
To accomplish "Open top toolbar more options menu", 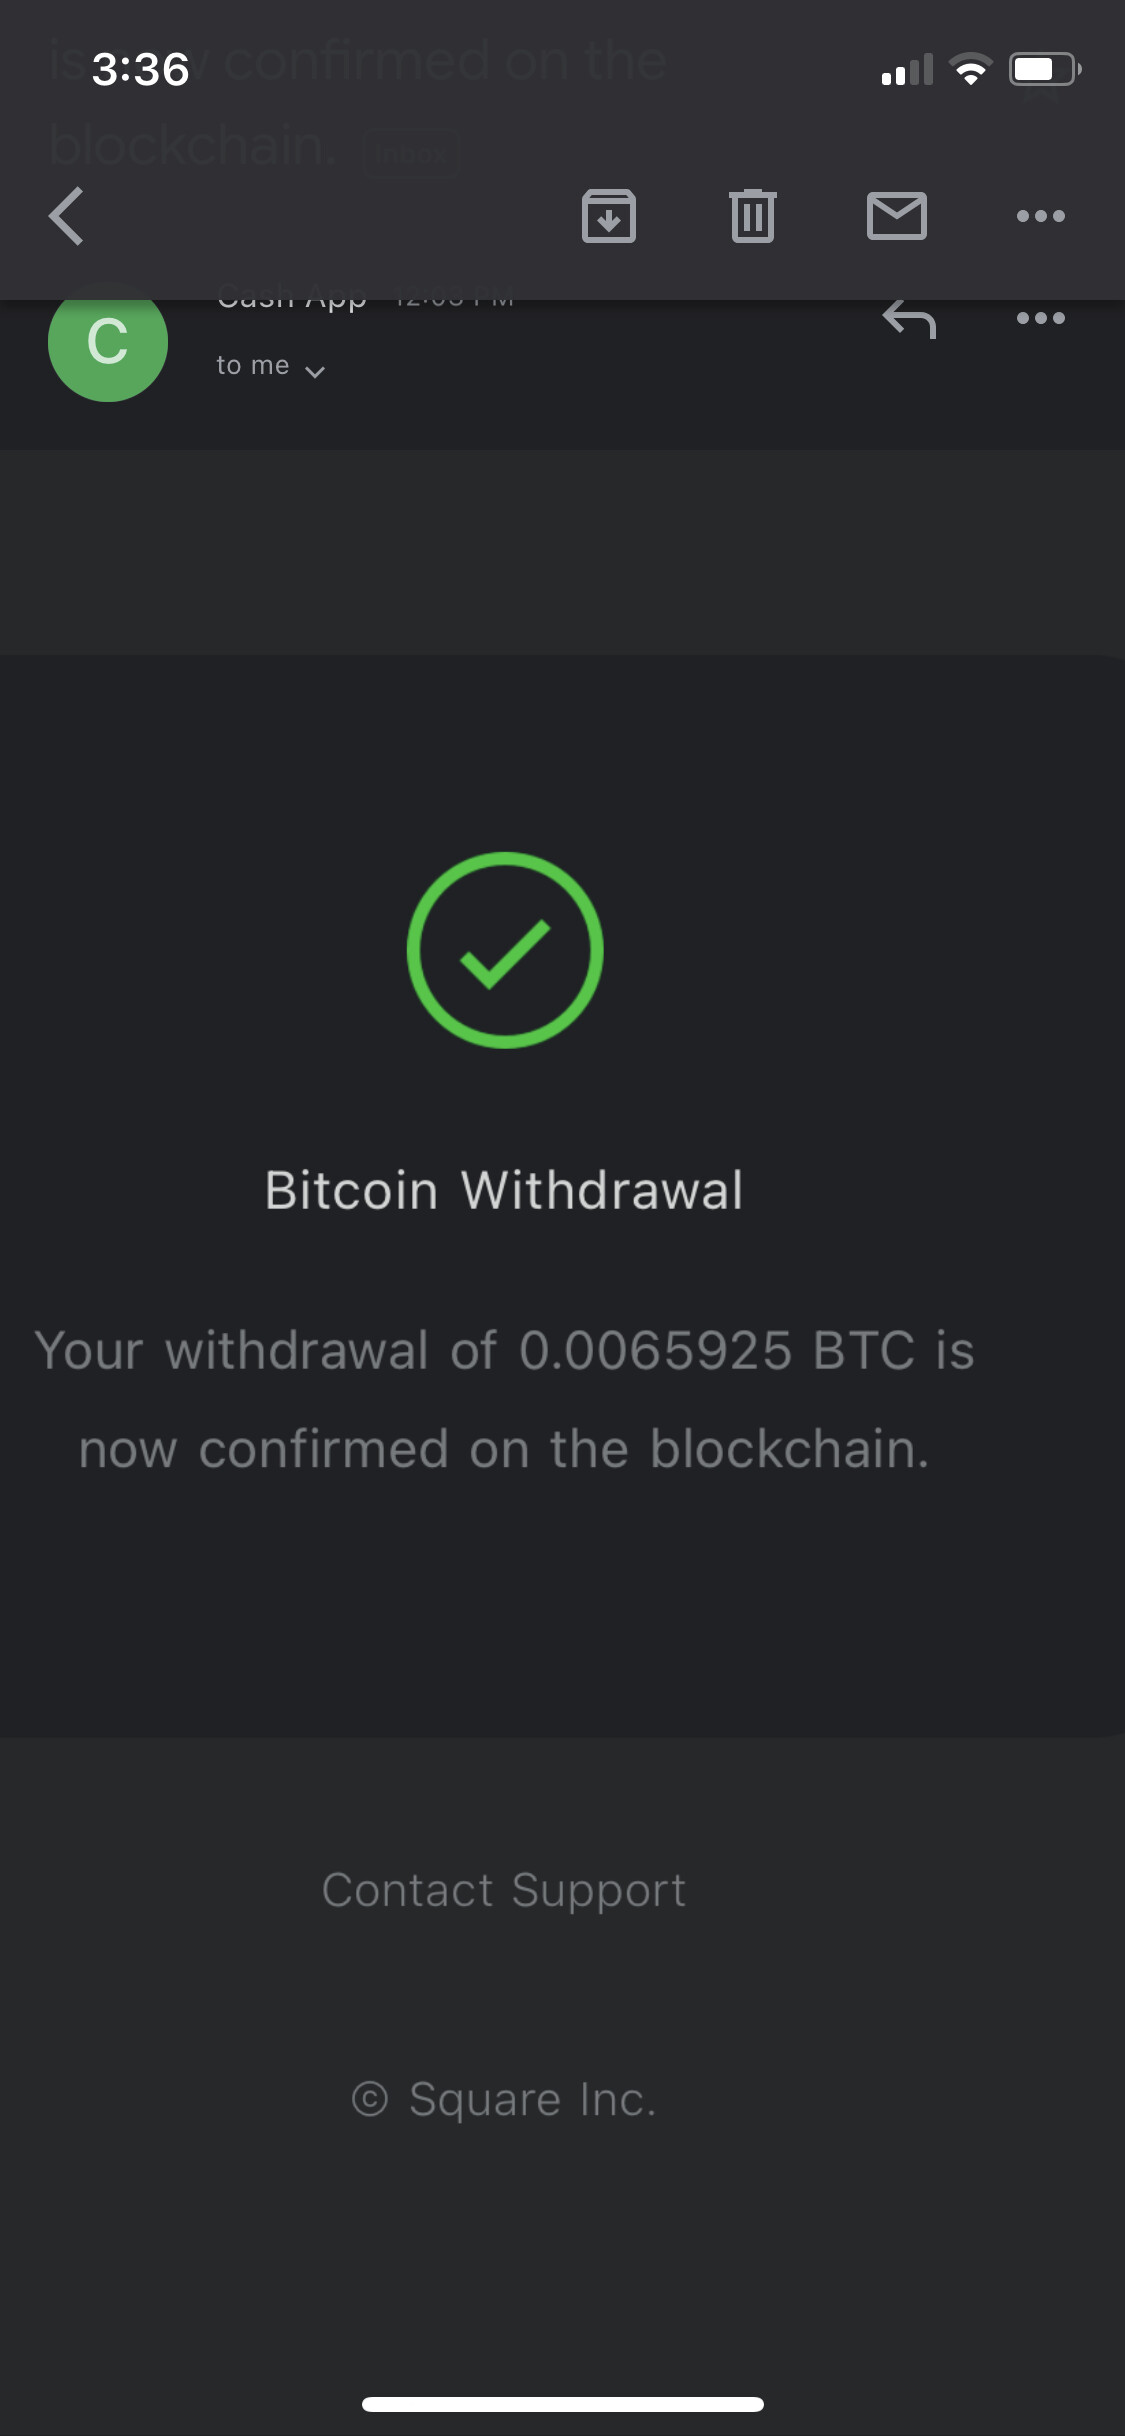I will pyautogui.click(x=1040, y=216).
